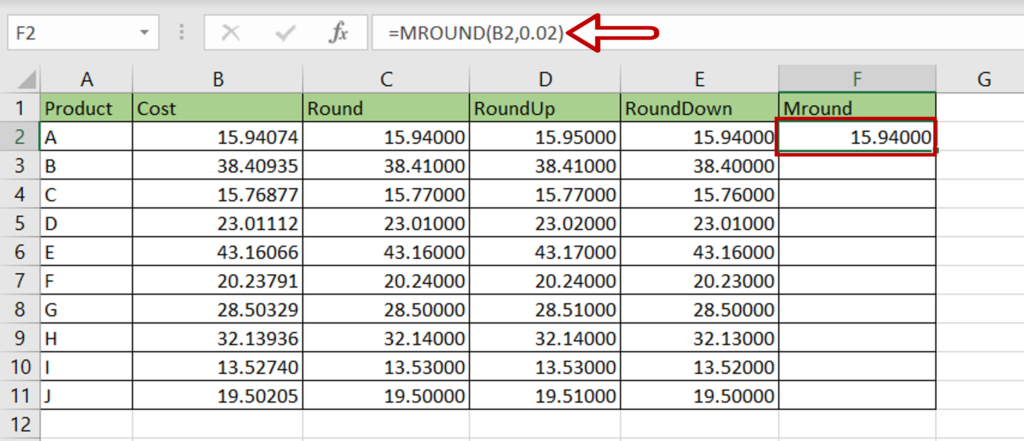
Task: Click RoundDown cell 20.23000
Action: tap(699, 280)
